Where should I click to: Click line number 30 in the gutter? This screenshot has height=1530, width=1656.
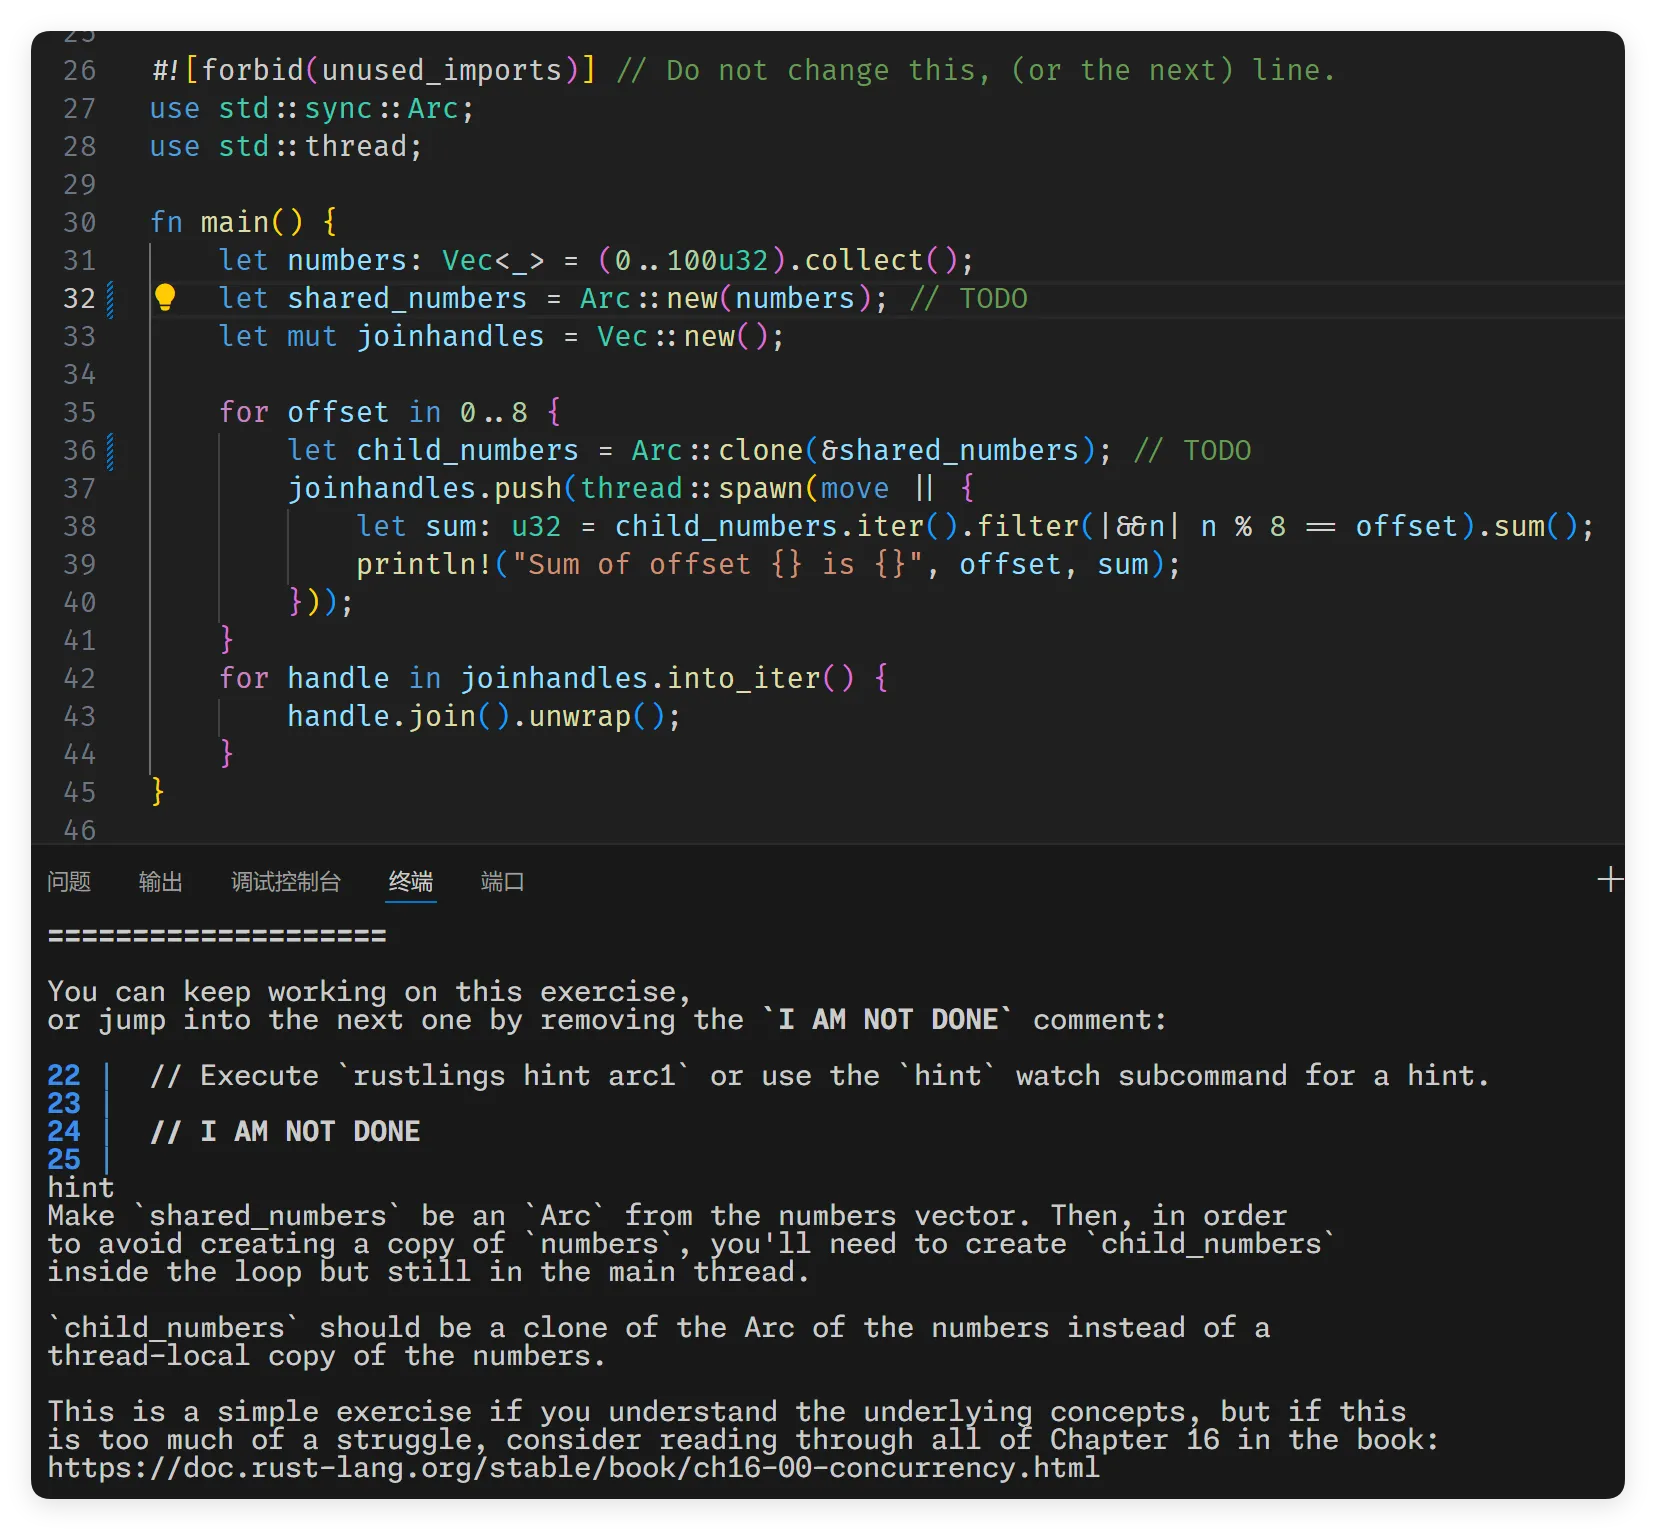pos(80,222)
